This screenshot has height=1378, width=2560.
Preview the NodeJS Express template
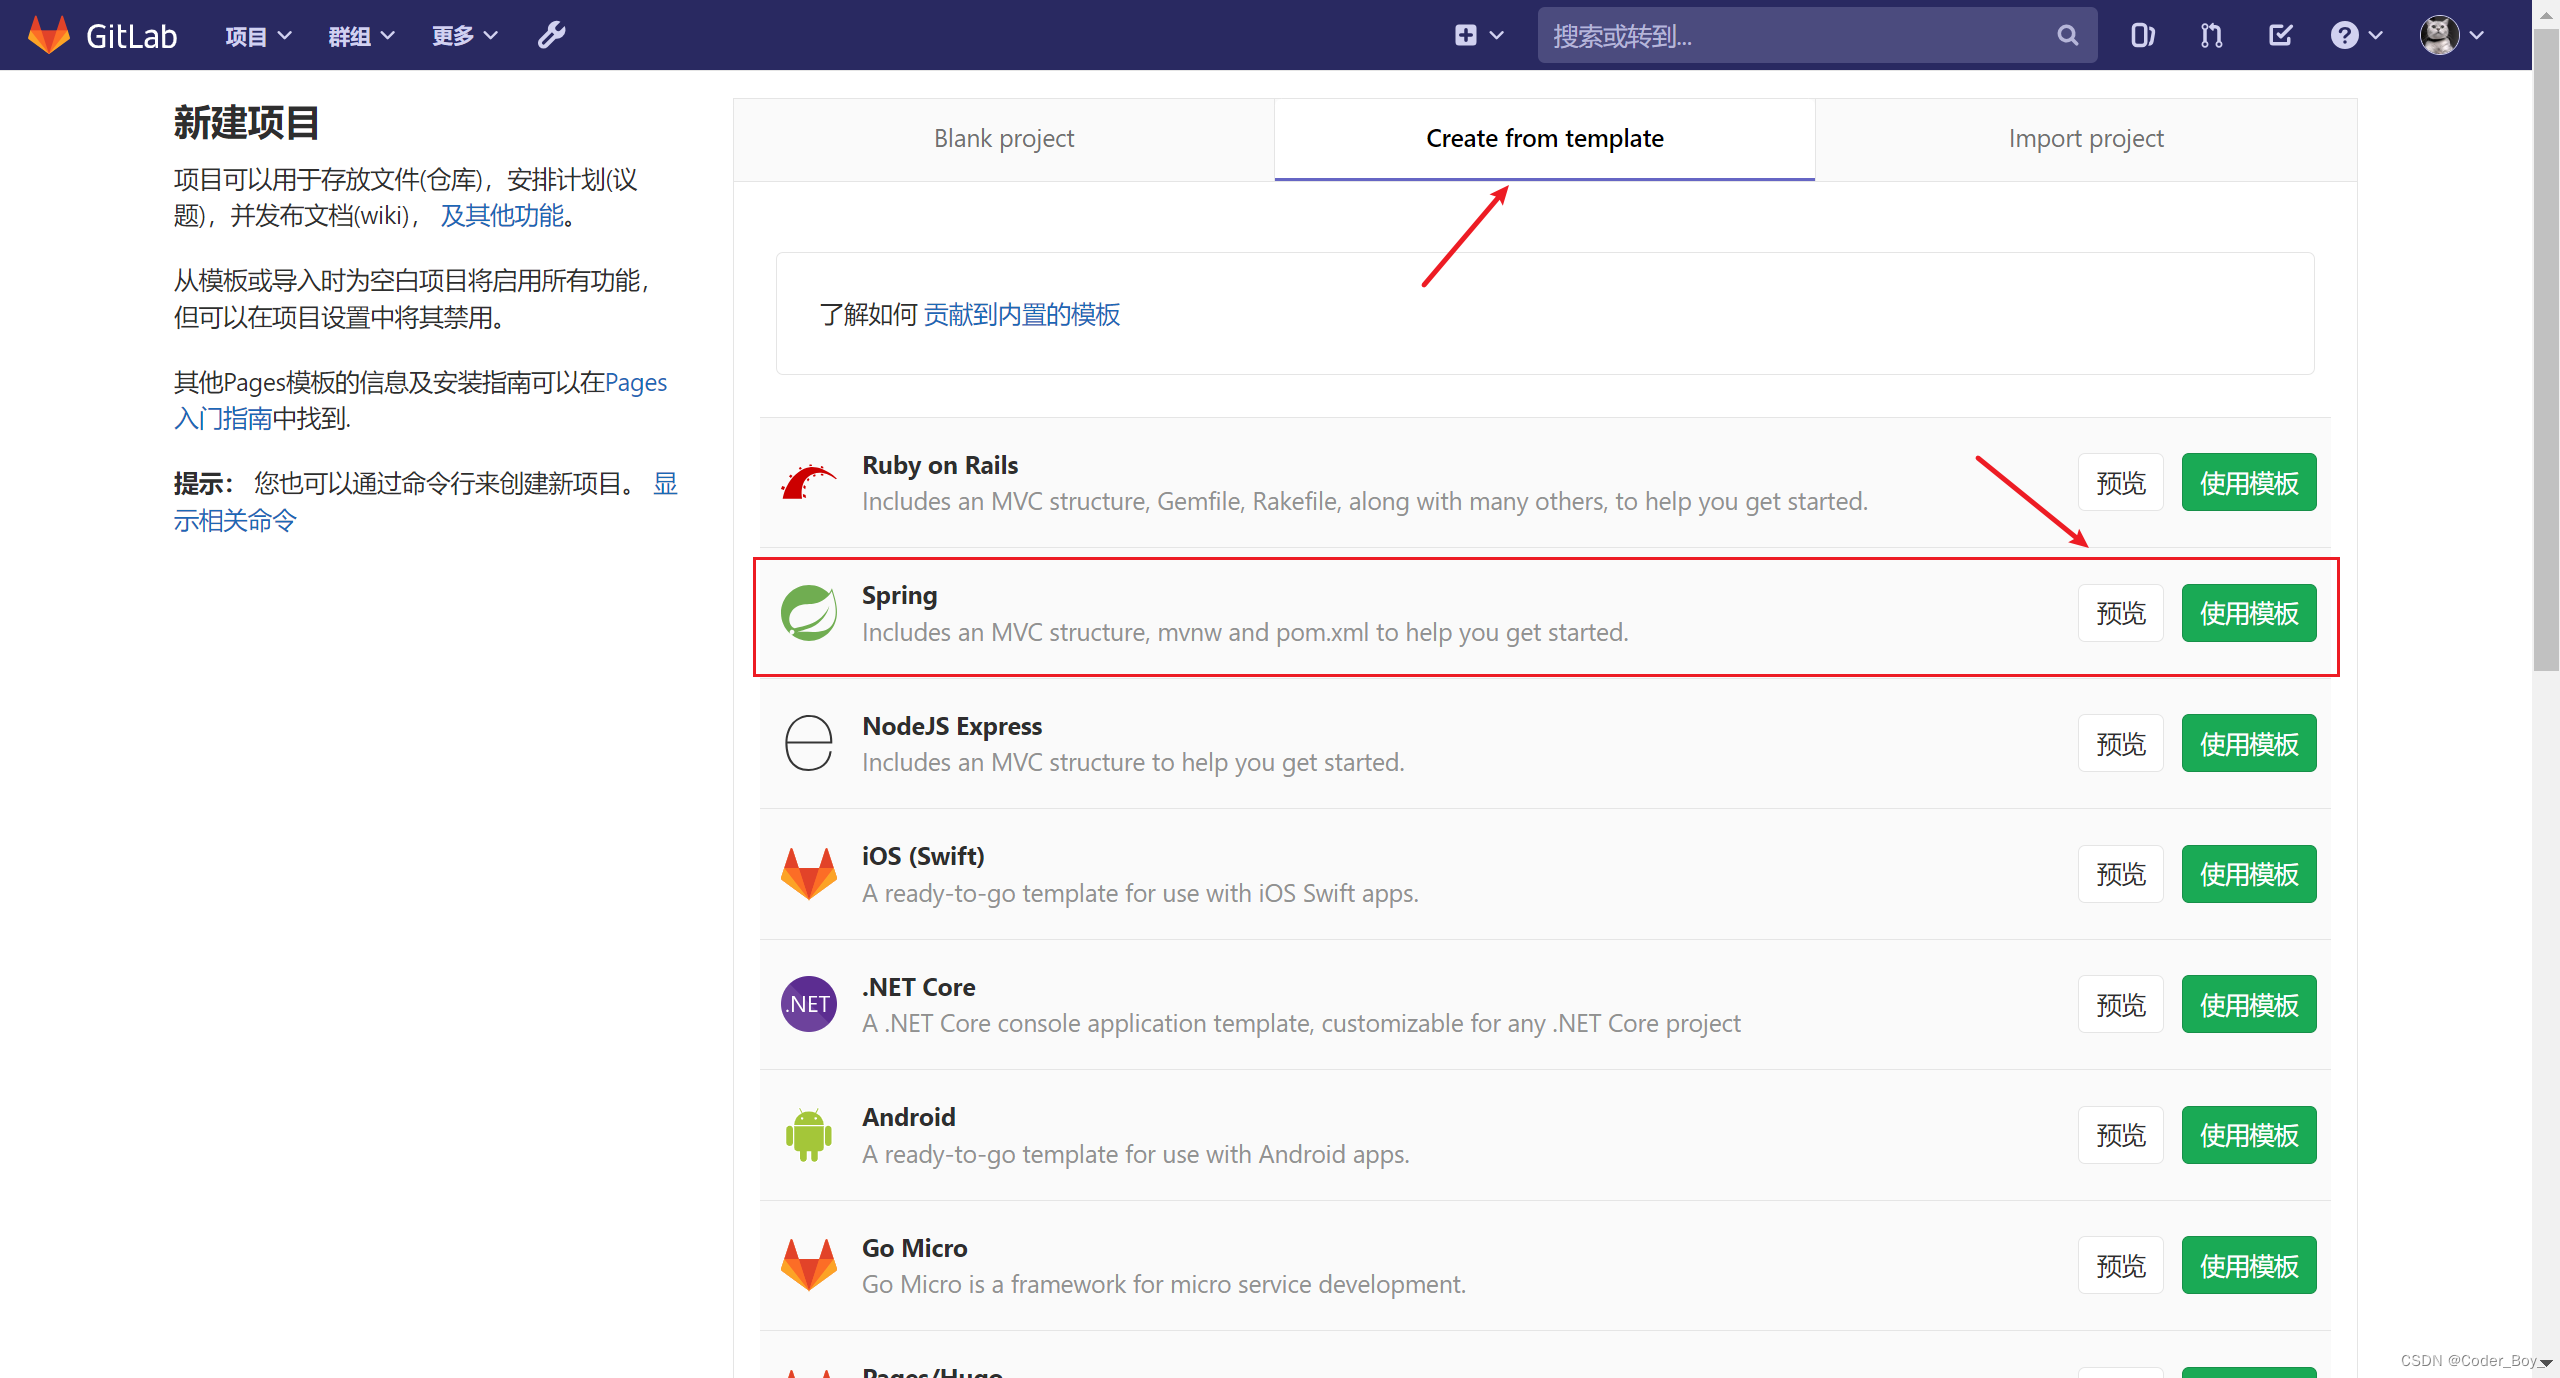[x=2120, y=744]
